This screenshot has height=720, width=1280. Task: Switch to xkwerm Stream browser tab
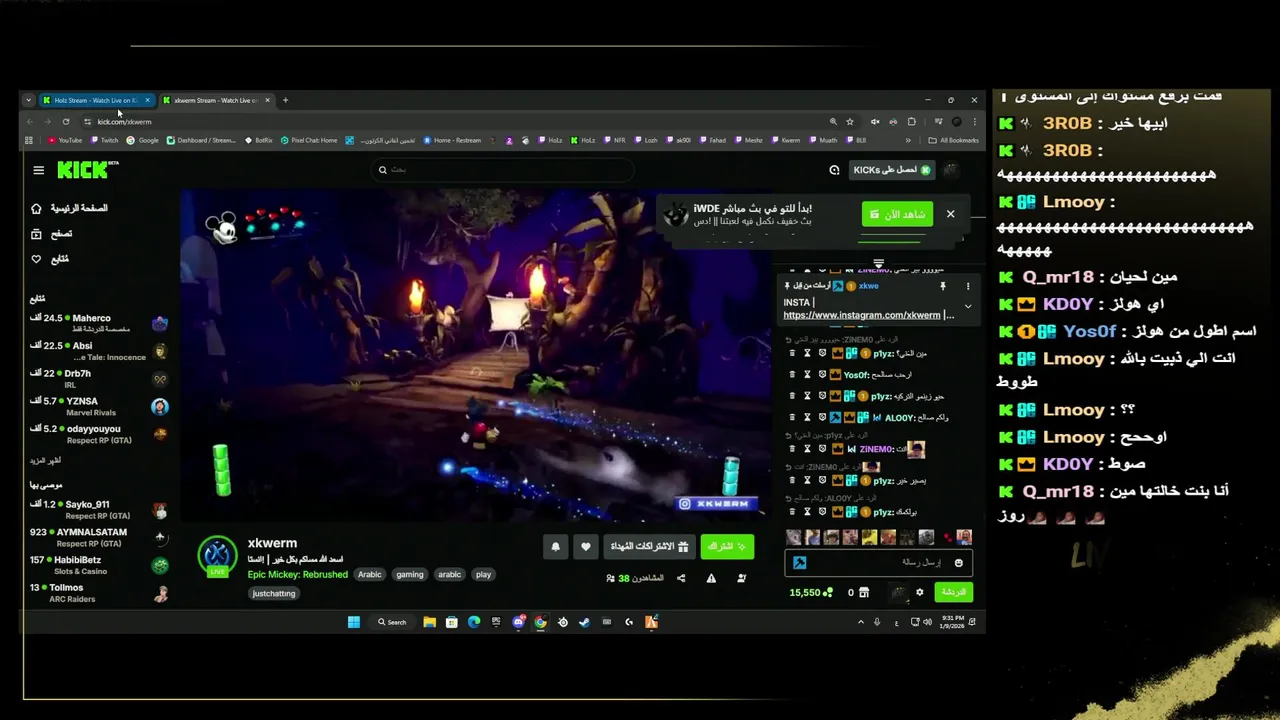pos(214,100)
